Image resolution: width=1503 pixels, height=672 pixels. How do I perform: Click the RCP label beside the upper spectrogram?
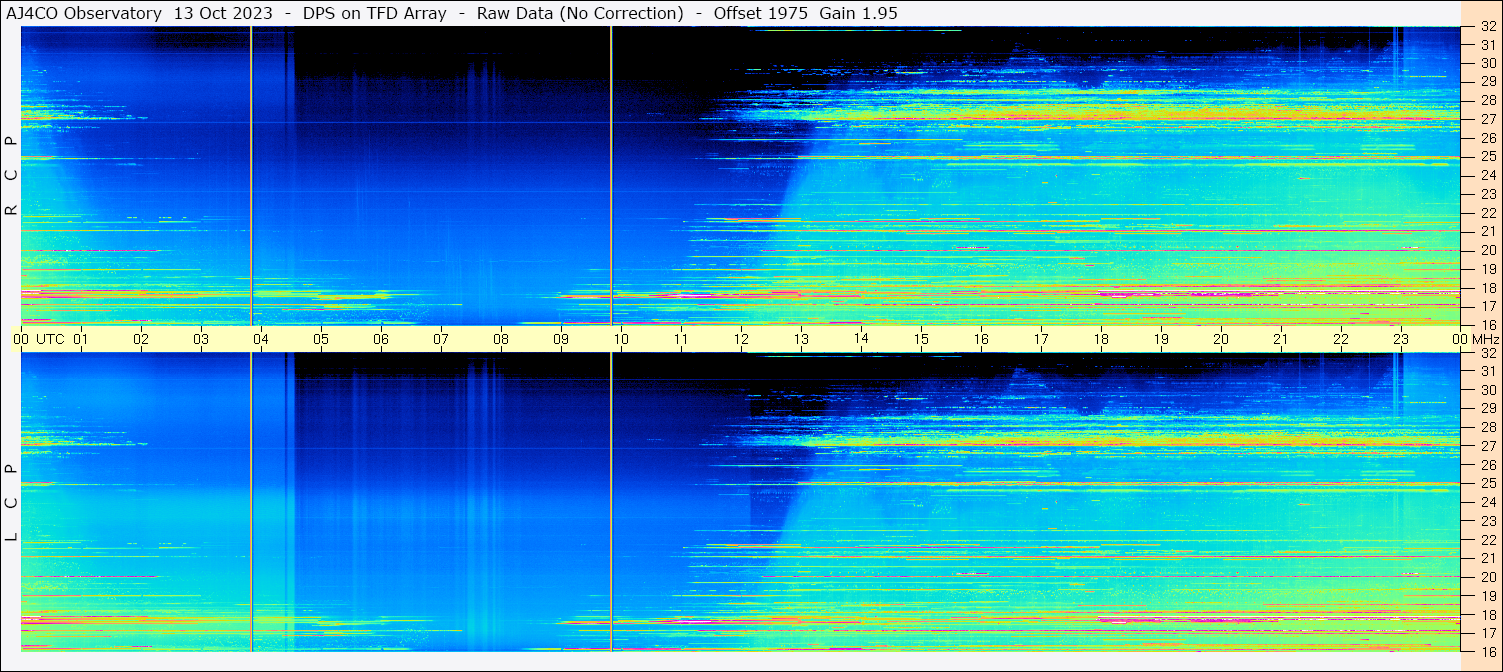point(11,175)
